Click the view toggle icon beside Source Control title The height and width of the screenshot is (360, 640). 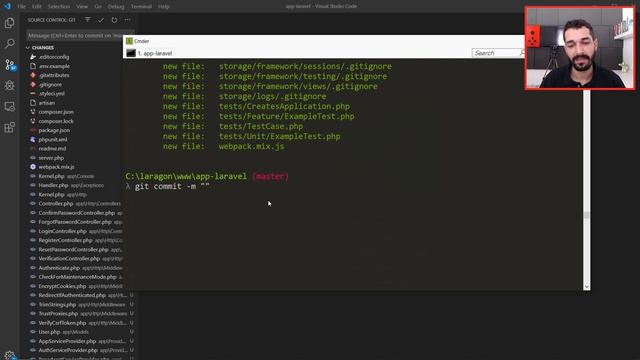(x=87, y=20)
